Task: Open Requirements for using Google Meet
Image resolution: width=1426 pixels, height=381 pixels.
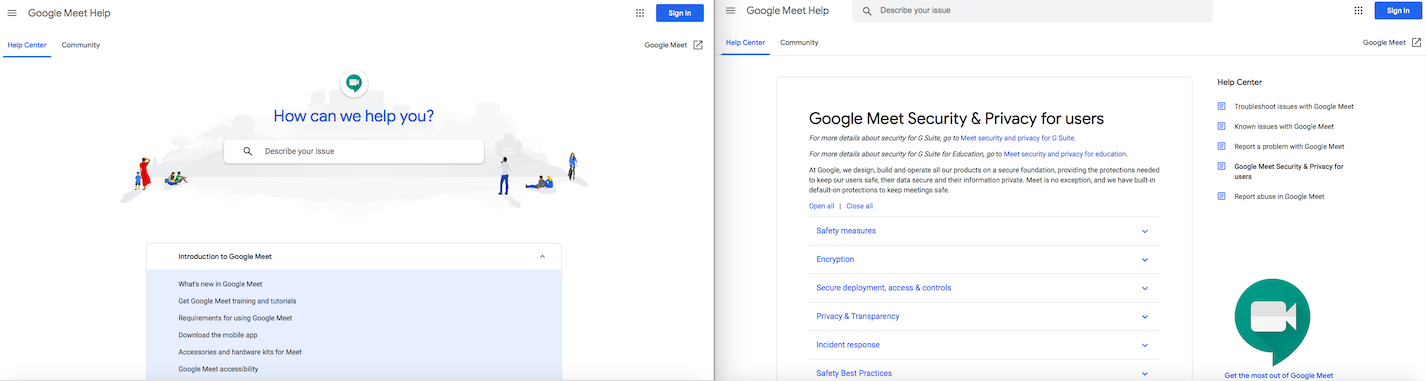Action: pos(235,318)
